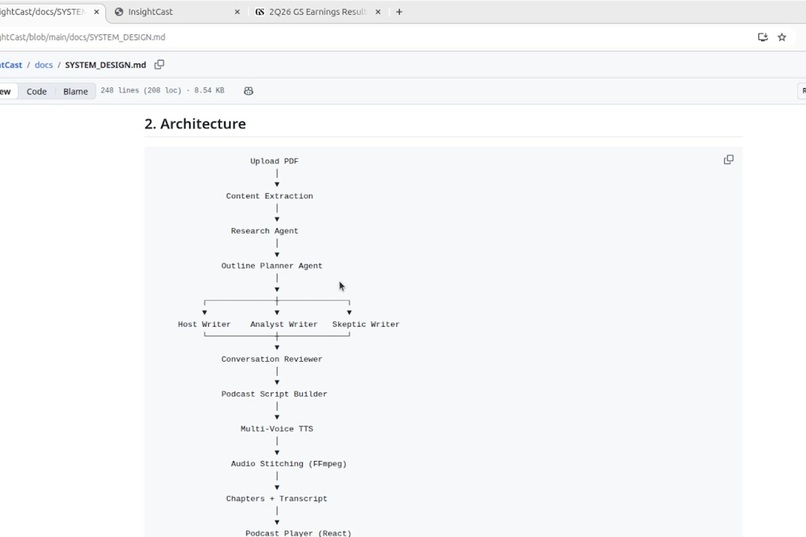Close the InsightCast tab
Screen dimensions: 806x537
click(237, 12)
